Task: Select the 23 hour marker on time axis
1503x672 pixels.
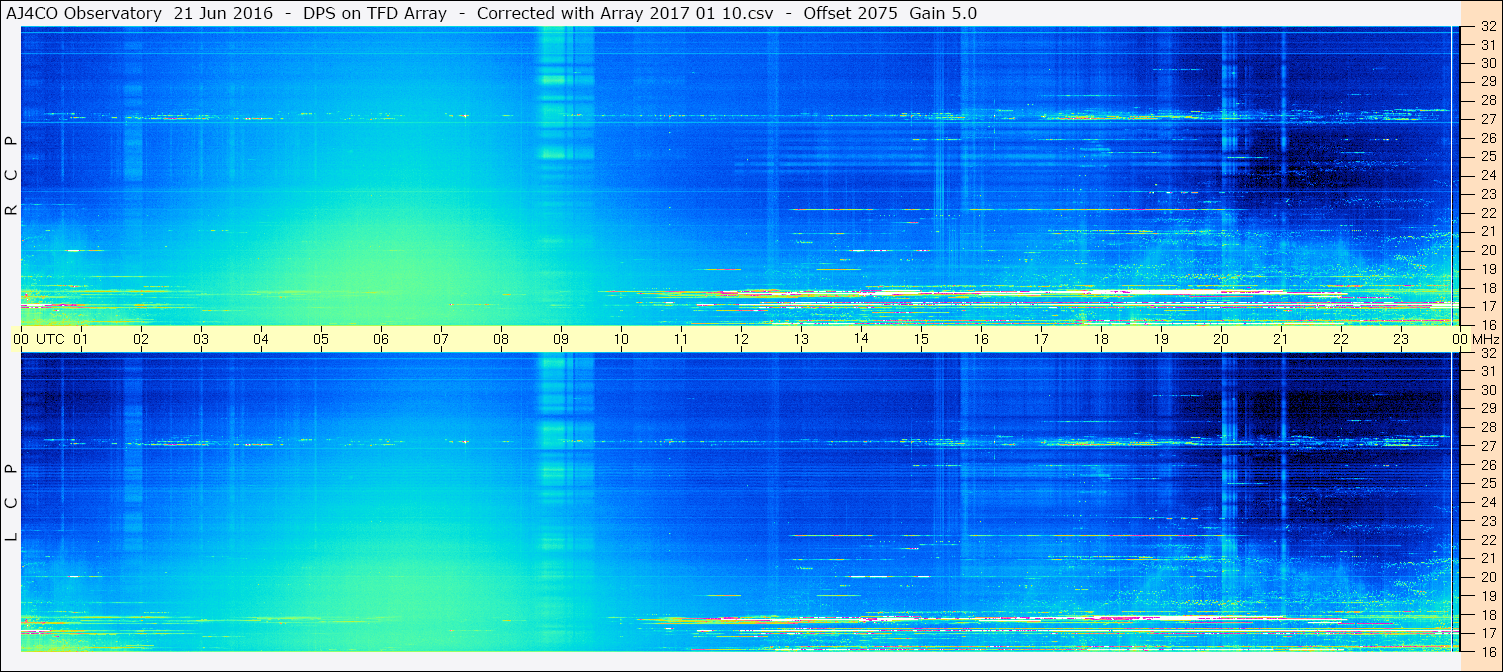Action: [x=1401, y=339]
